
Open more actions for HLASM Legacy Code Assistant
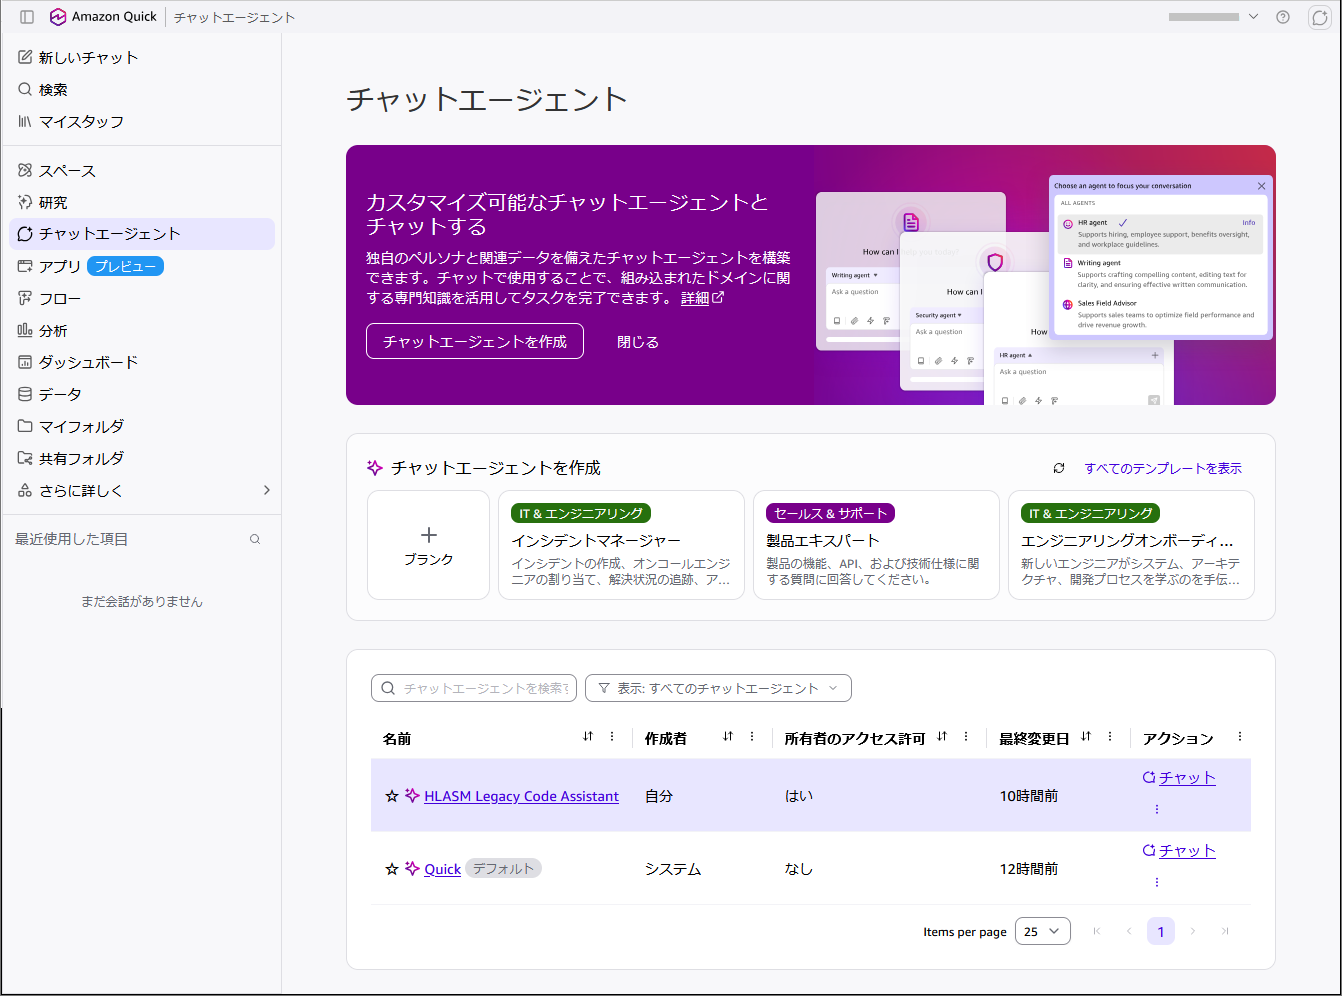pyautogui.click(x=1157, y=809)
